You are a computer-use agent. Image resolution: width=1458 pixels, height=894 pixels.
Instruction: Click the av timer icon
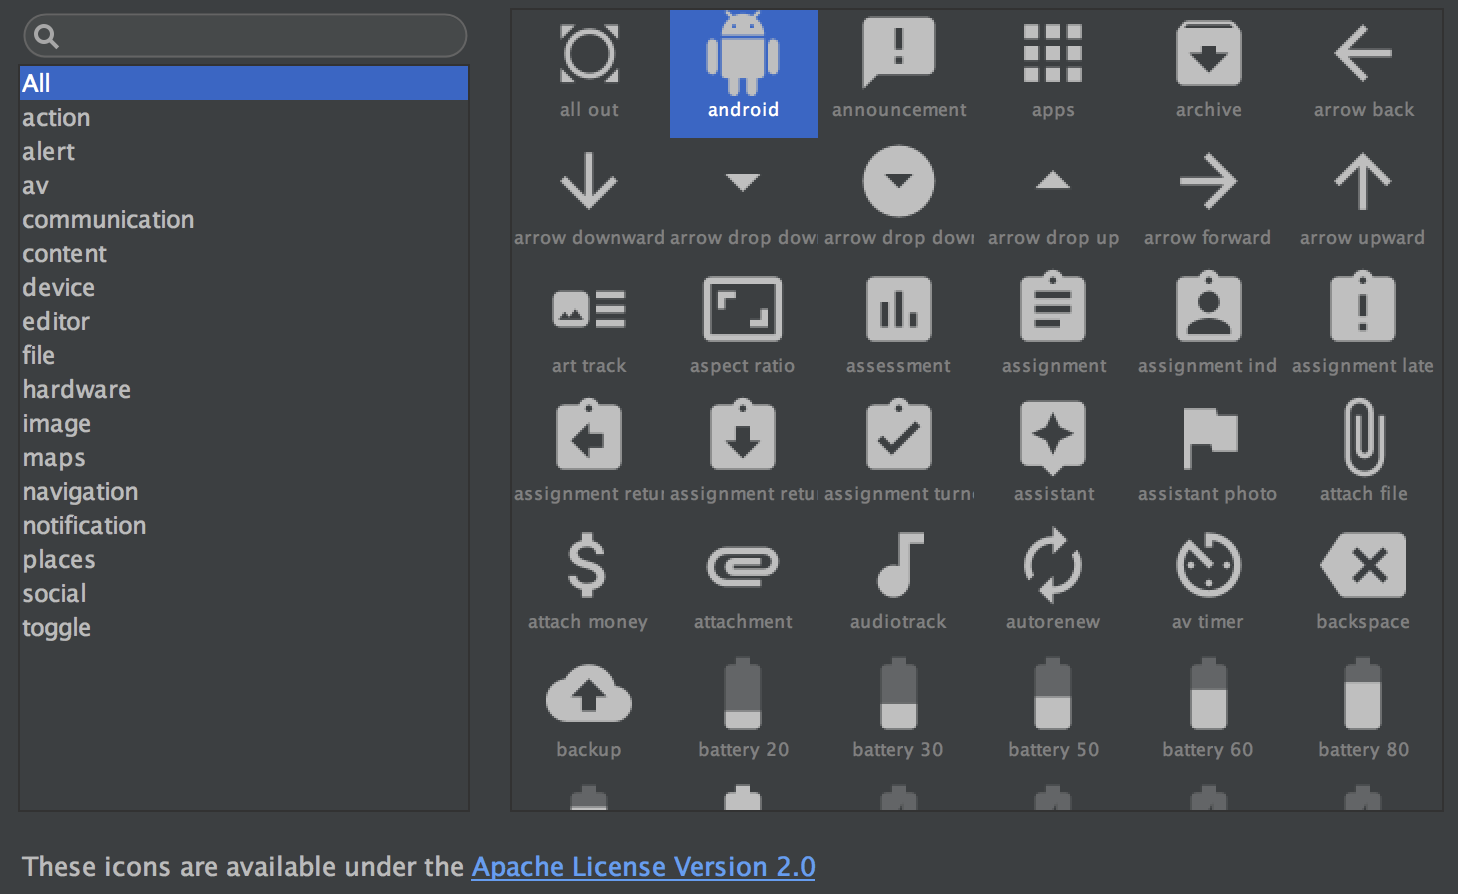[x=1207, y=566]
